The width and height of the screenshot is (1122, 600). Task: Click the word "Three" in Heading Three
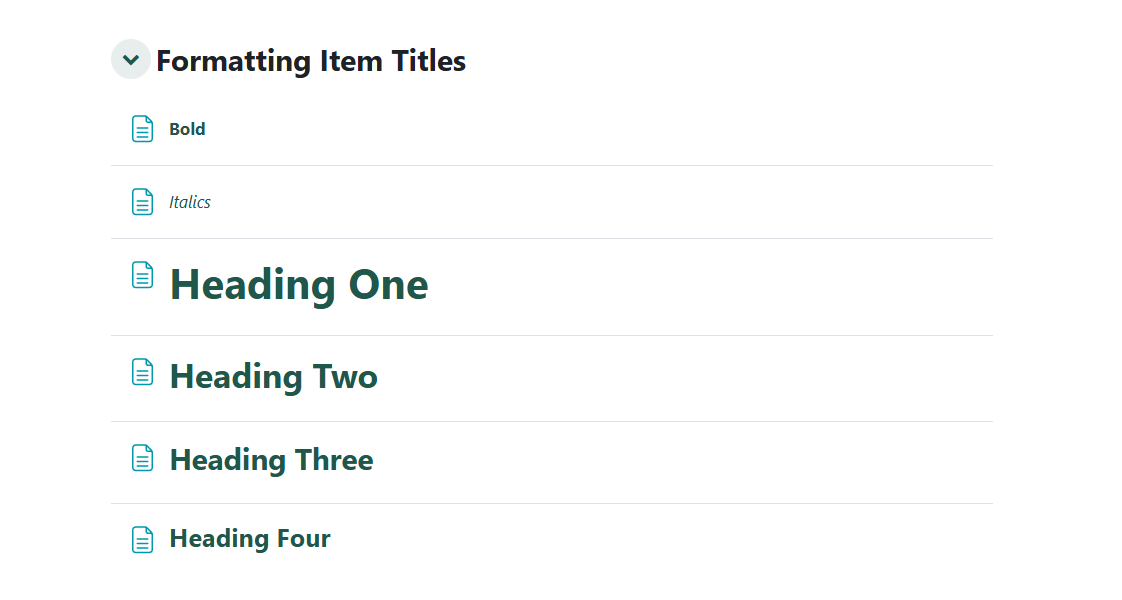(333, 460)
